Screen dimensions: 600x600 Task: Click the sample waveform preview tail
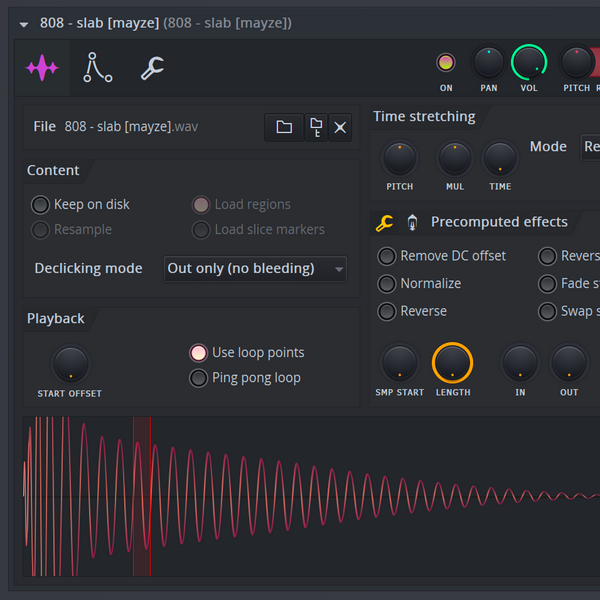point(566,496)
